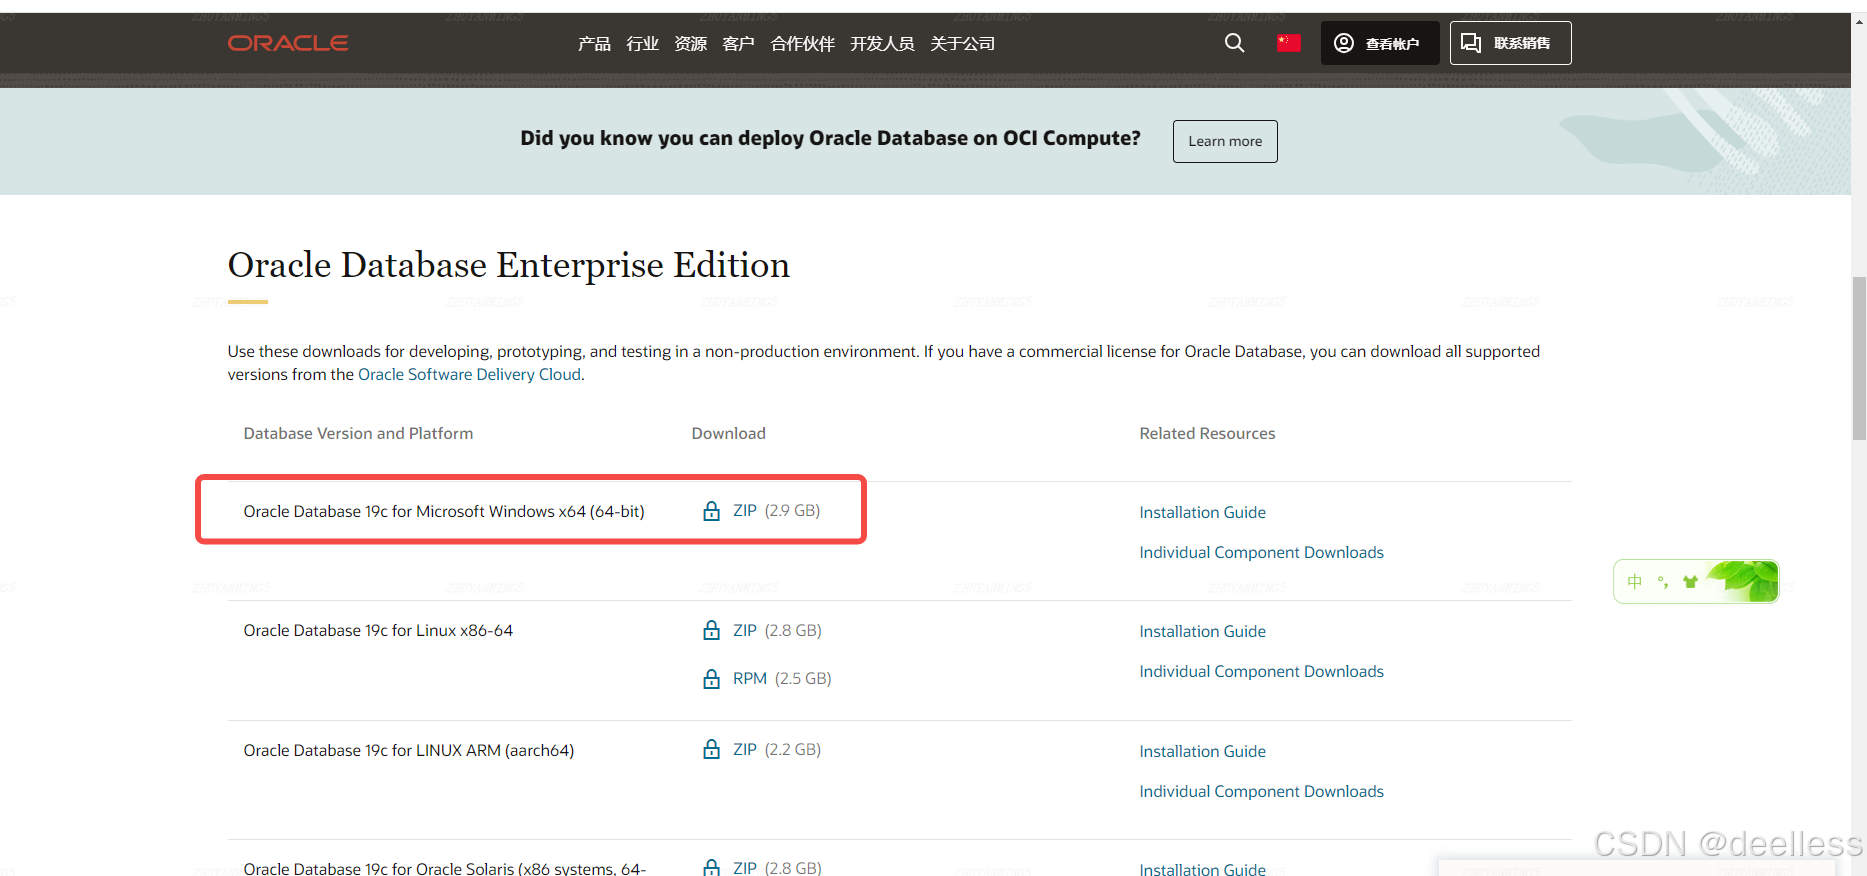Viewport: 1867px width, 876px height.
Task: Click the Database Version and Platform column header
Action: coord(358,433)
